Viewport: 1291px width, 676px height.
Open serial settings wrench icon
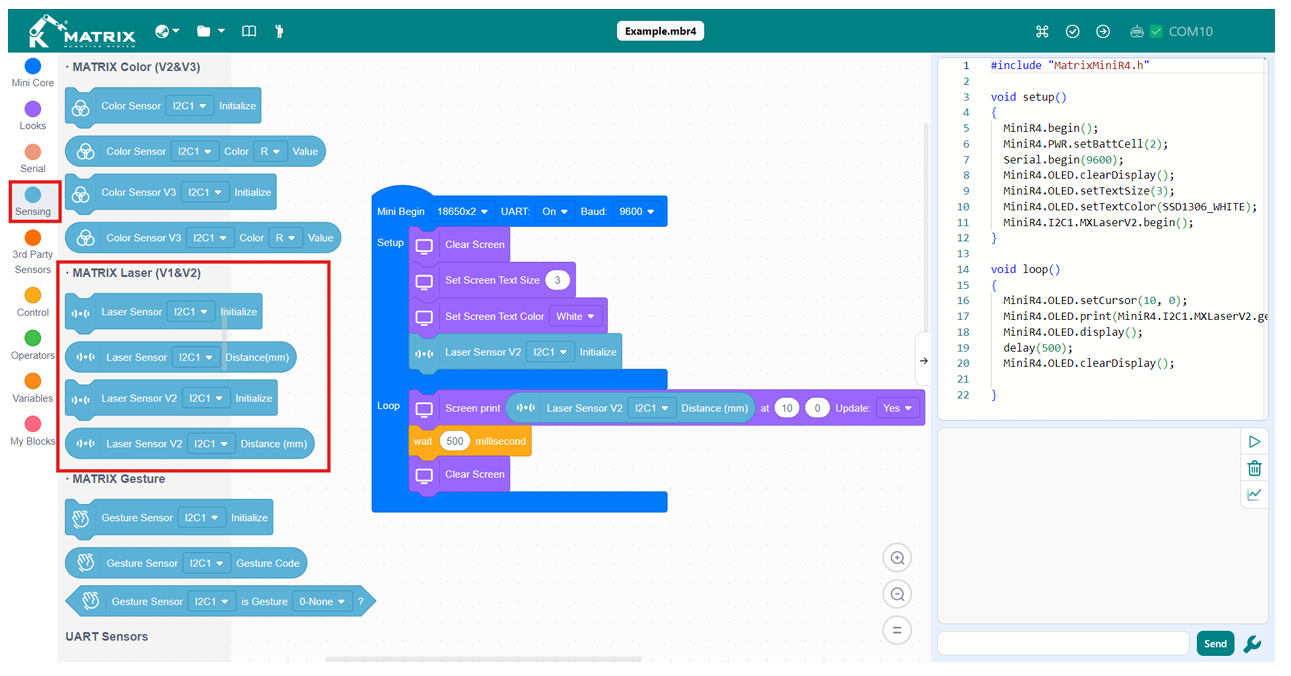(x=1252, y=644)
